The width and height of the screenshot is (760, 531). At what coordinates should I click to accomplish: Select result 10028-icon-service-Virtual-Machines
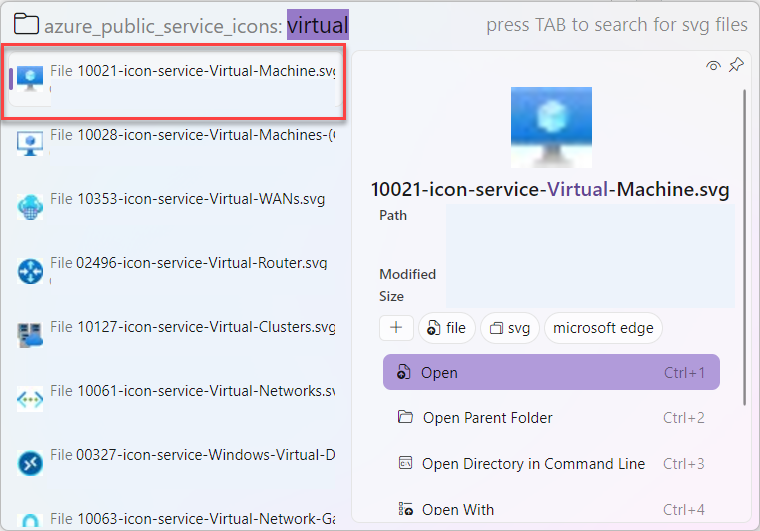pos(174,143)
